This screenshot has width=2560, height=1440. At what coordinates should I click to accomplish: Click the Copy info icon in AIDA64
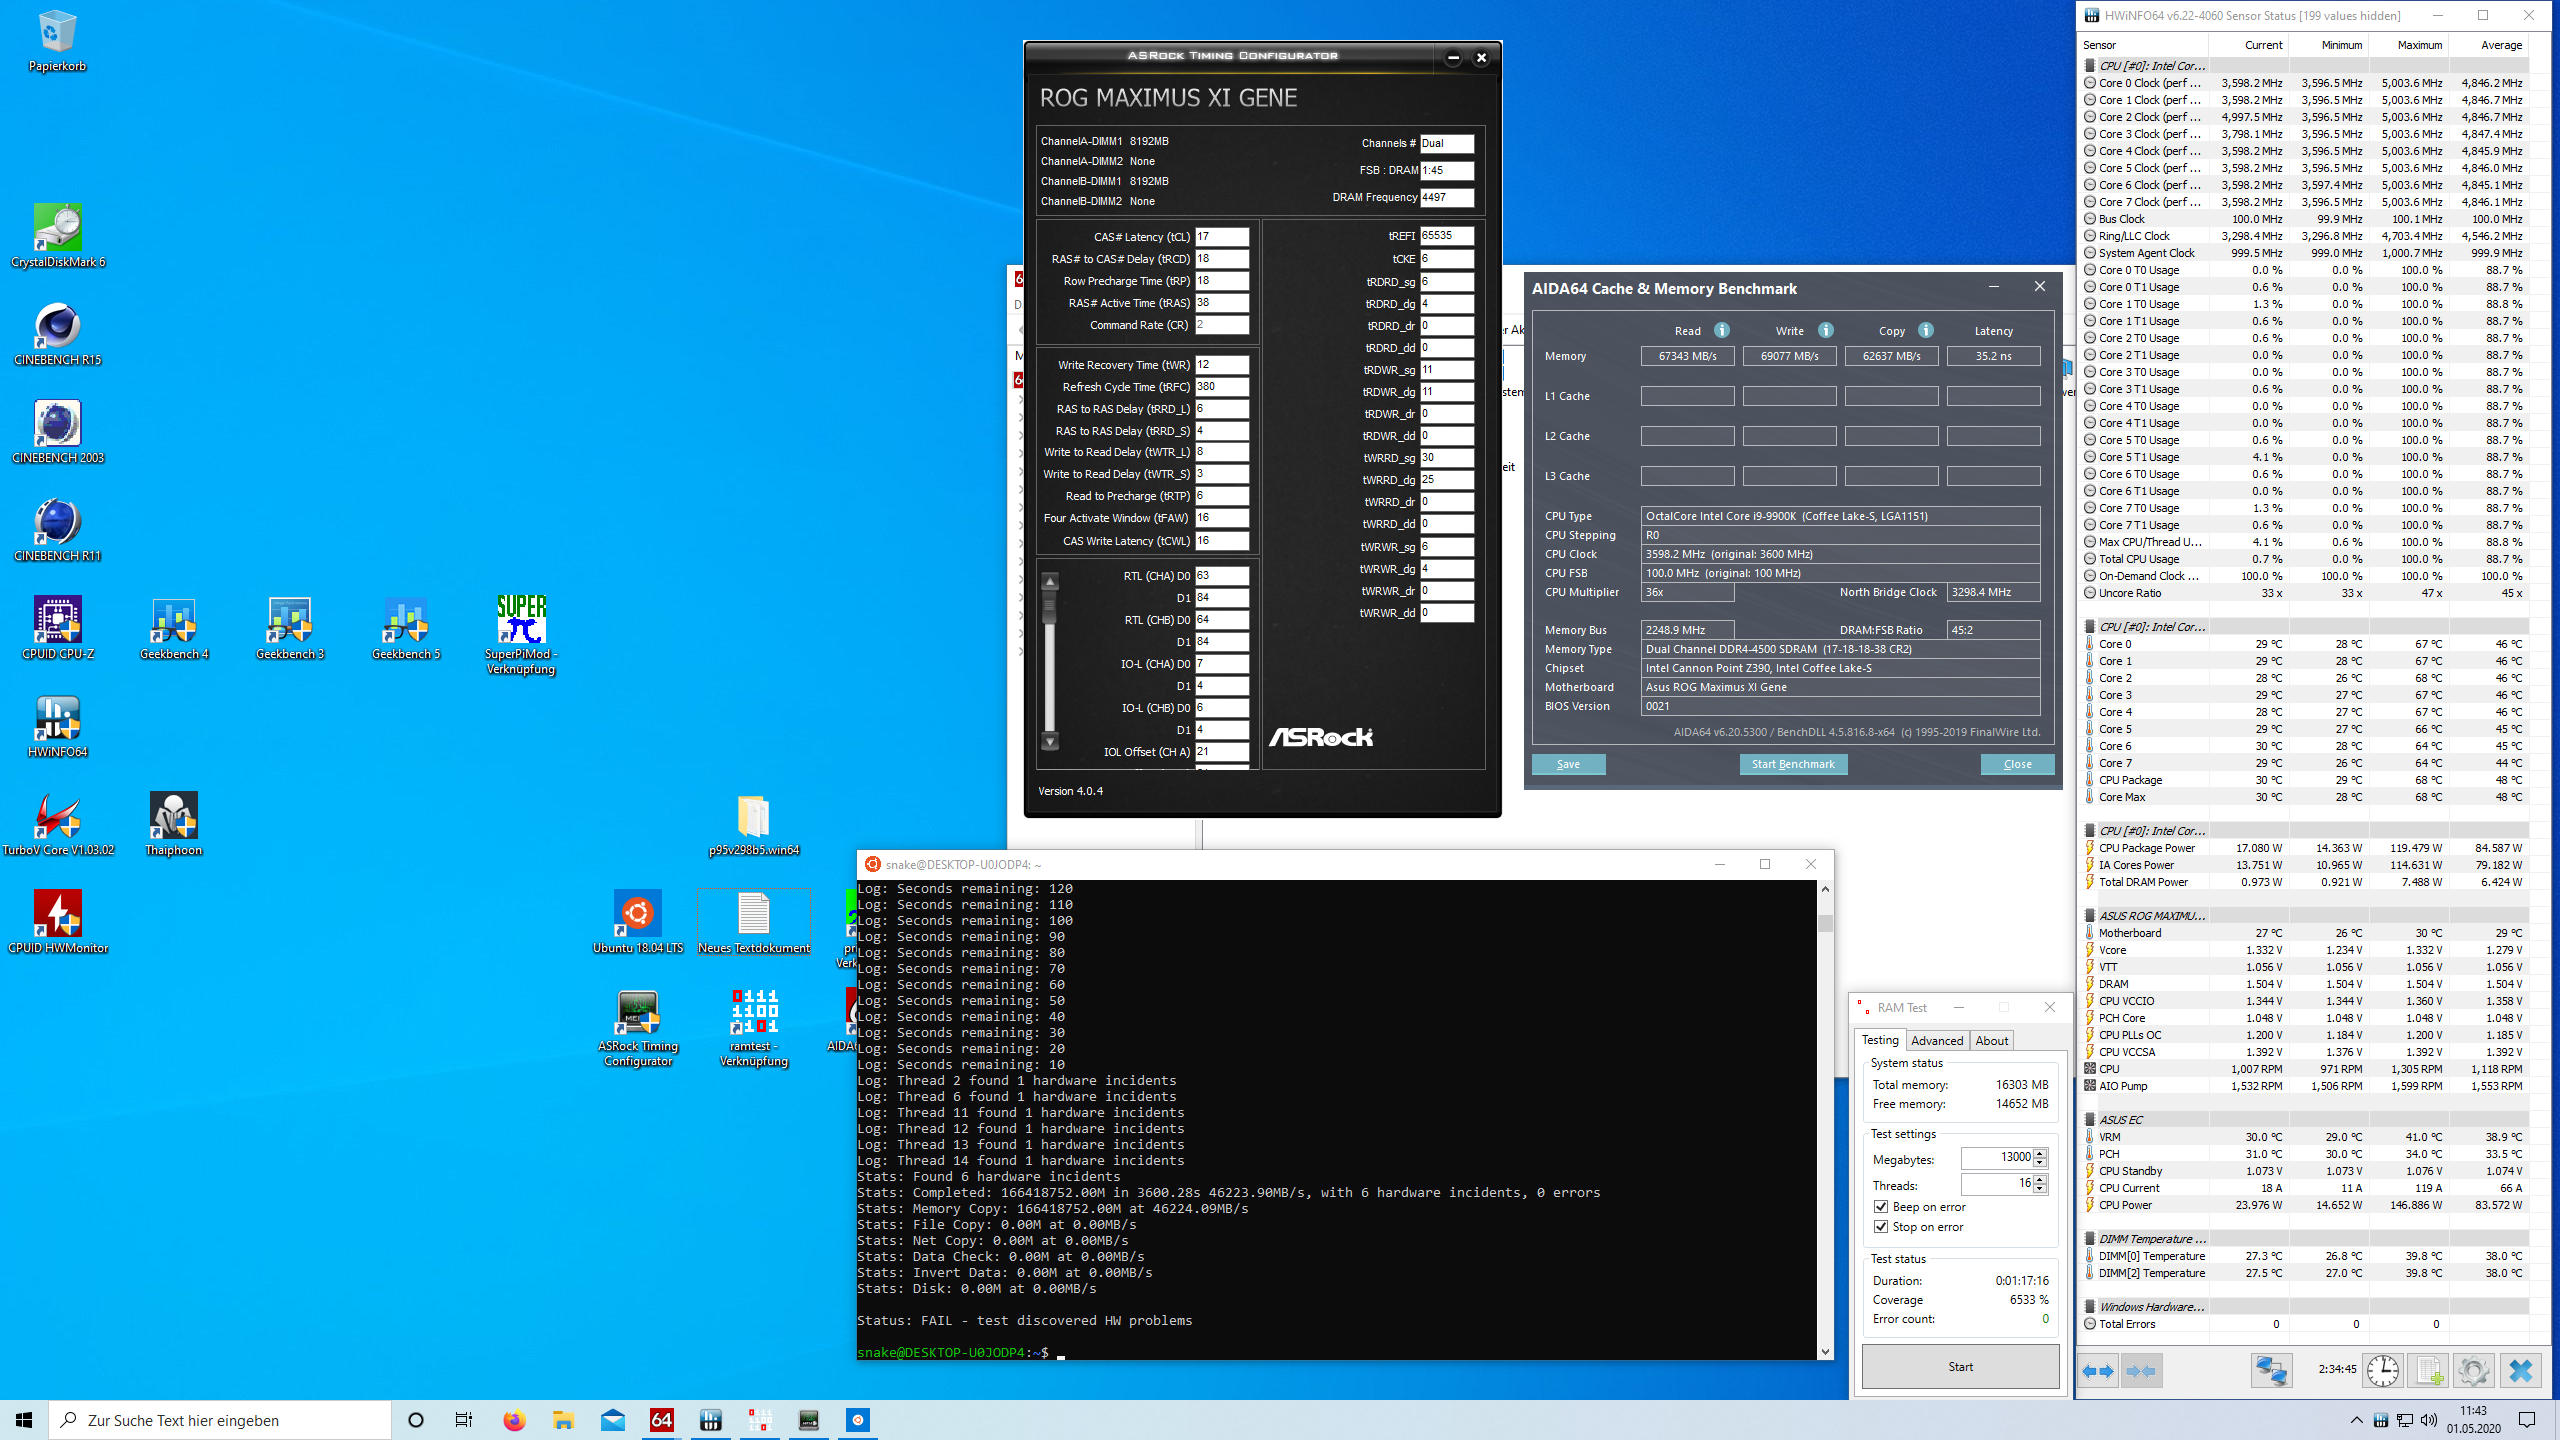(x=1926, y=330)
